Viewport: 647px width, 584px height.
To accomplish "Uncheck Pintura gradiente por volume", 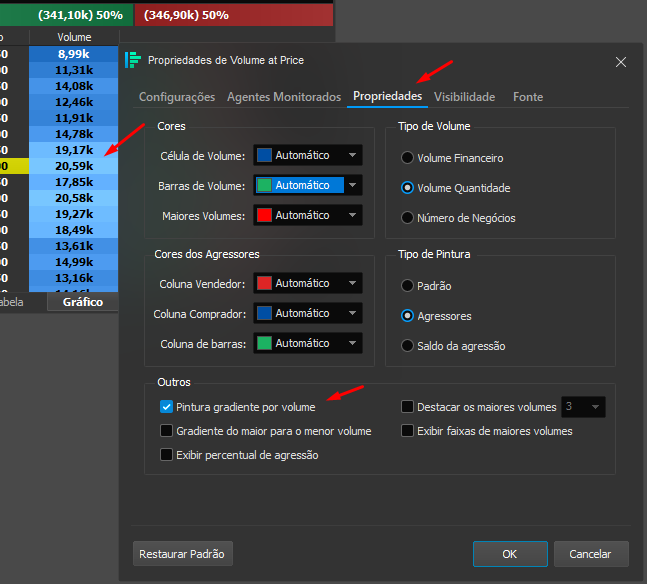I will 166,407.
